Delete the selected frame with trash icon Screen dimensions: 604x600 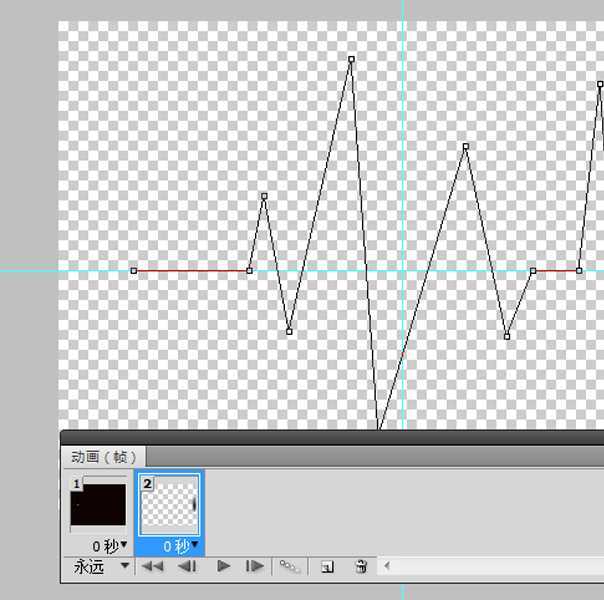[x=361, y=566]
